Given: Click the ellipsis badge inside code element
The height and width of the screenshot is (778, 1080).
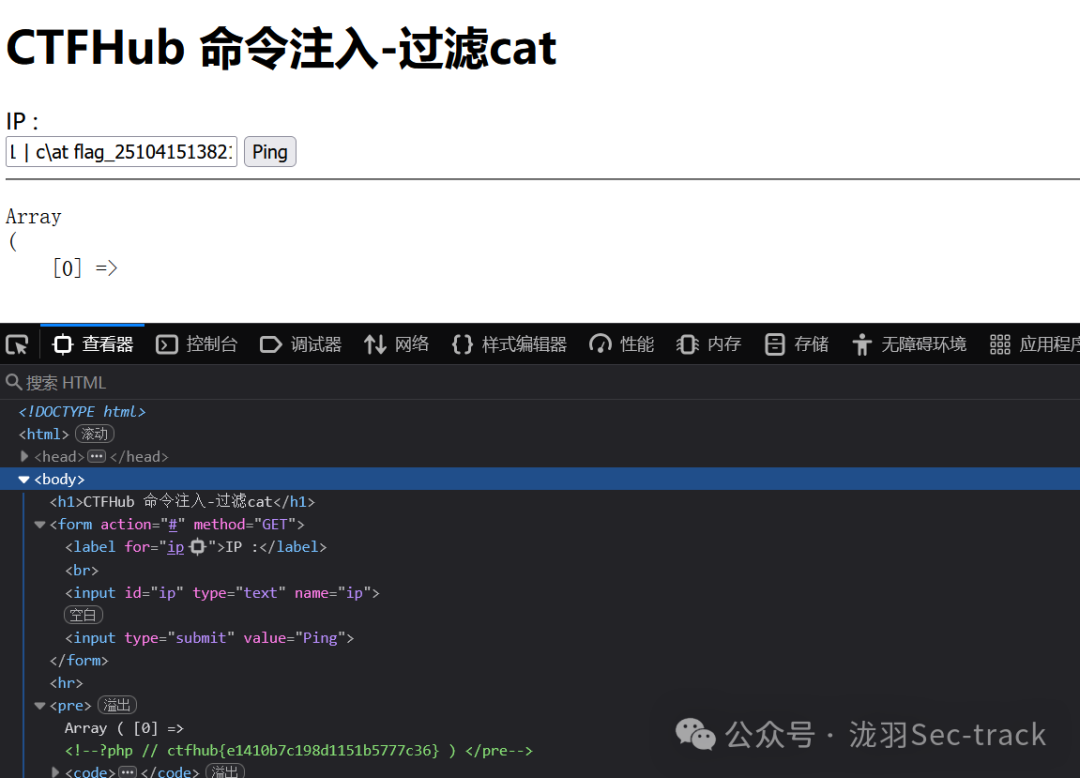Looking at the screenshot, I should tap(127, 772).
